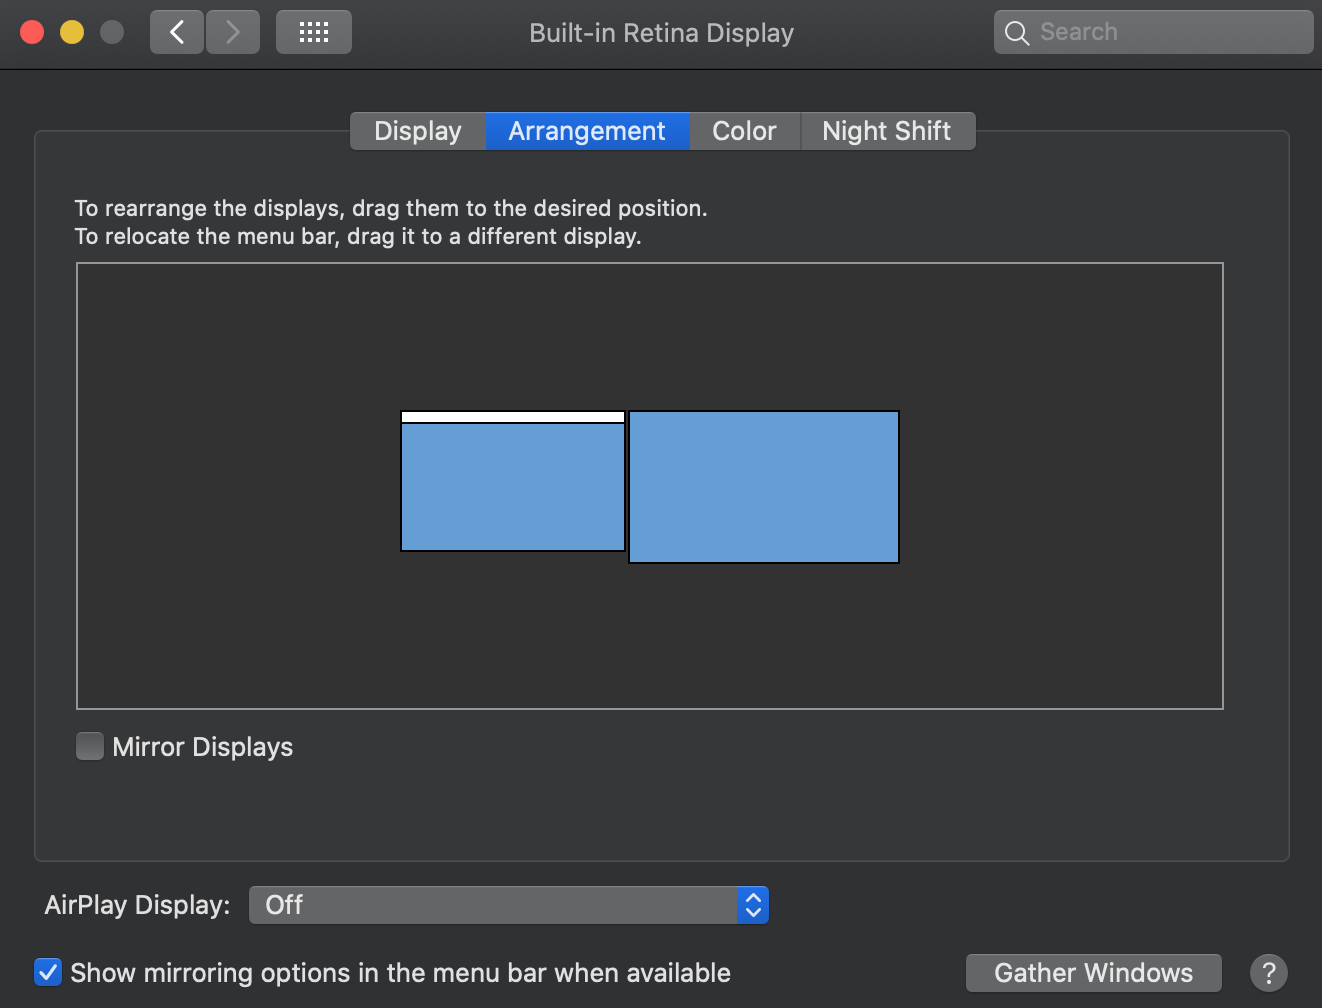Disable show mirroring options in menu bar

[x=48, y=972]
